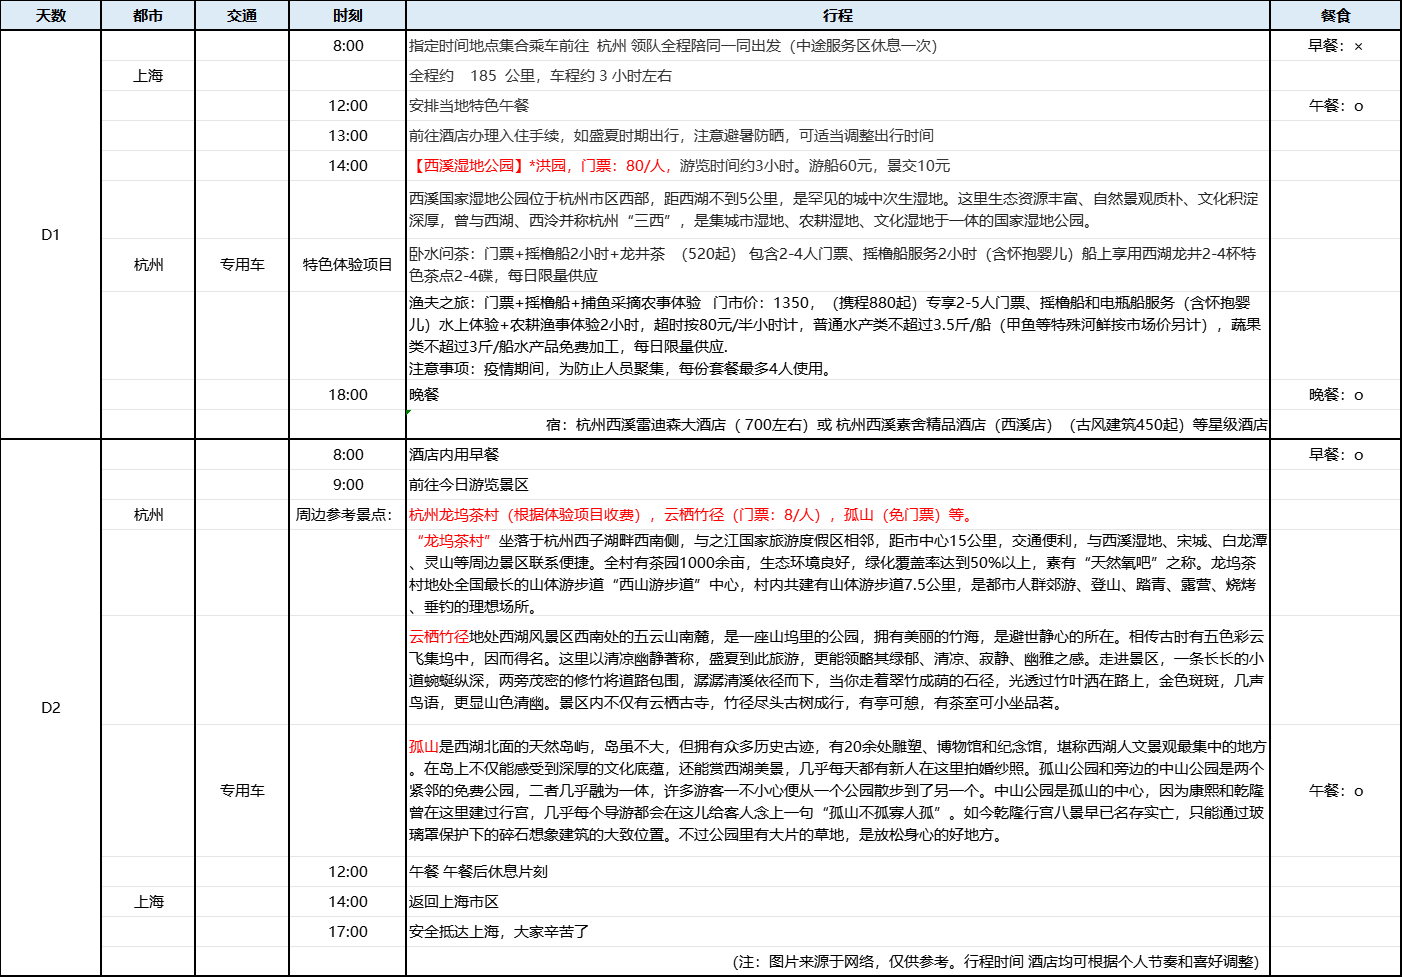Click the 18:00 time cell
The height and width of the screenshot is (977, 1402).
click(347, 395)
